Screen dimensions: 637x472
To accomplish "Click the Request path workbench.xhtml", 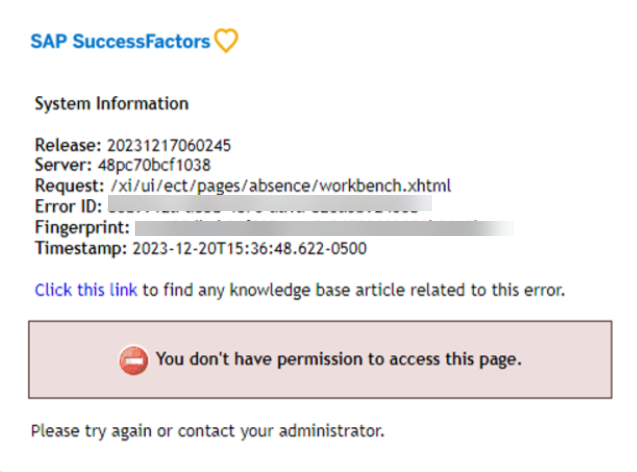I will pyautogui.click(x=281, y=186).
